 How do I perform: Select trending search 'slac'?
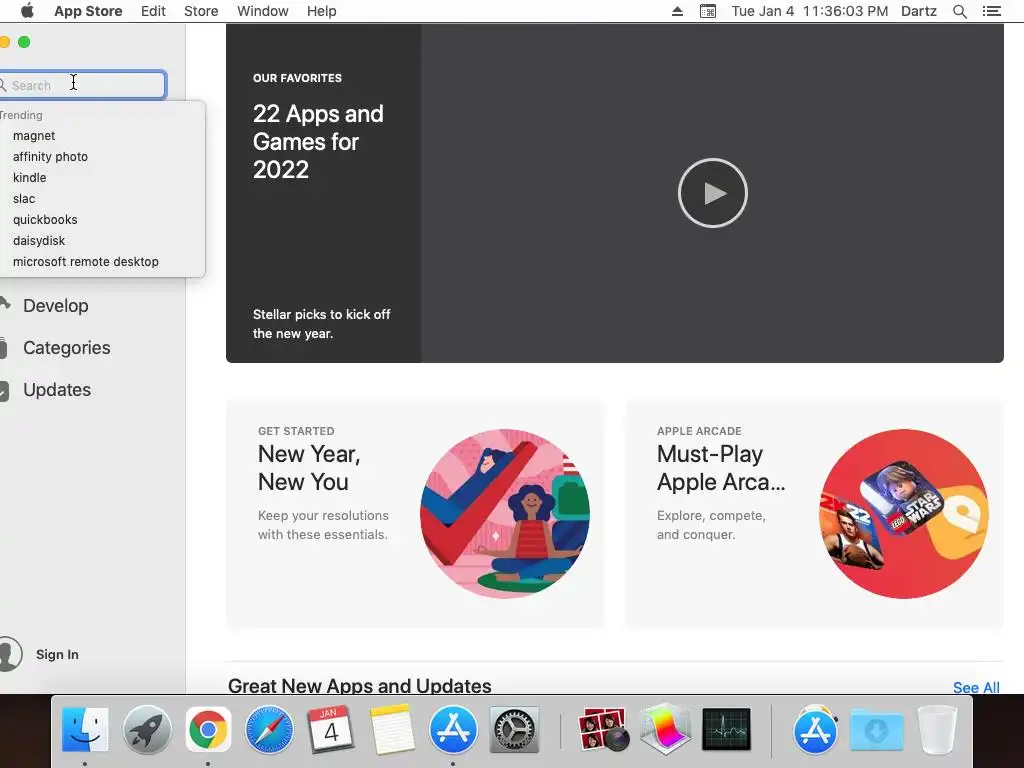(24, 199)
